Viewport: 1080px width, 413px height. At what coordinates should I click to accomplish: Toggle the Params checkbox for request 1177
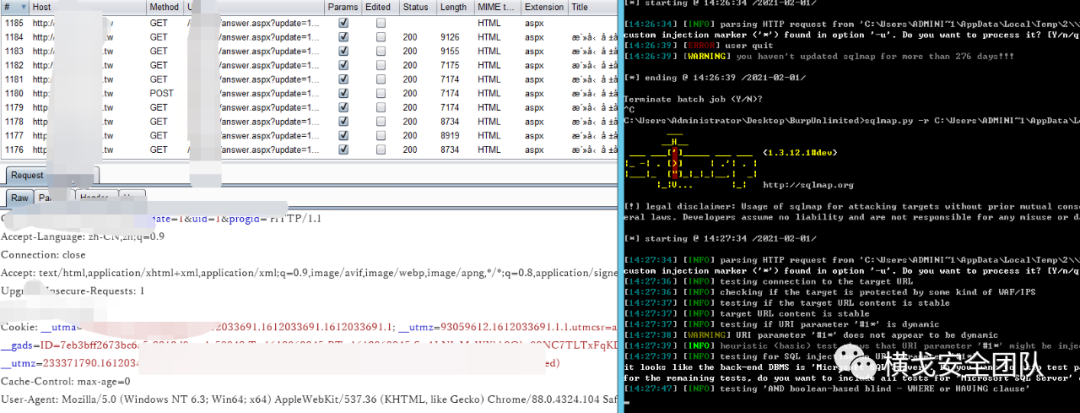click(x=344, y=136)
